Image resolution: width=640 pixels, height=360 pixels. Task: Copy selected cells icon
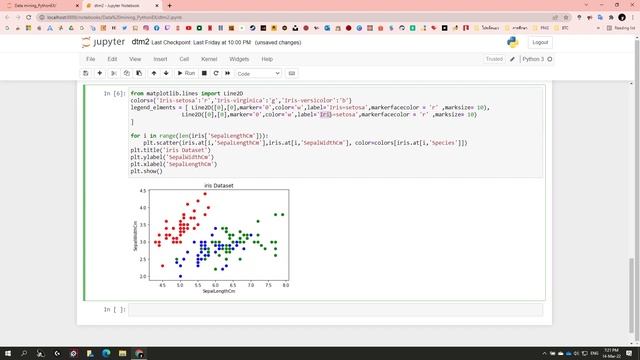pos(127,73)
